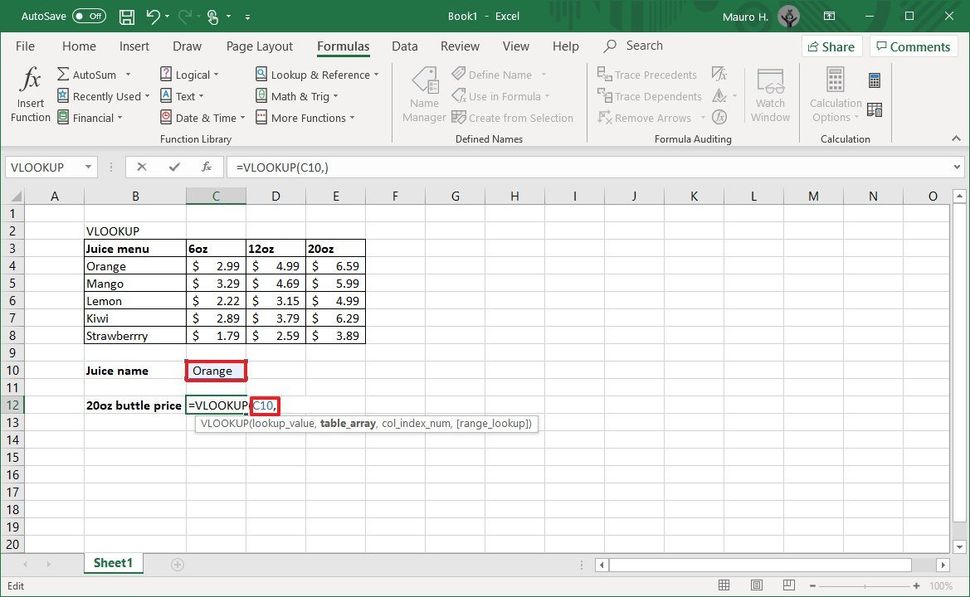Click the Calculate Now calculator icon

[x=874, y=80]
